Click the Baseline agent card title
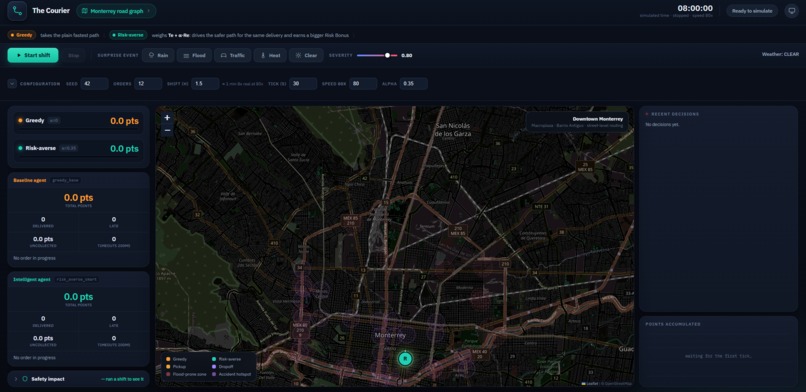This screenshot has width=806, height=392. click(x=30, y=180)
